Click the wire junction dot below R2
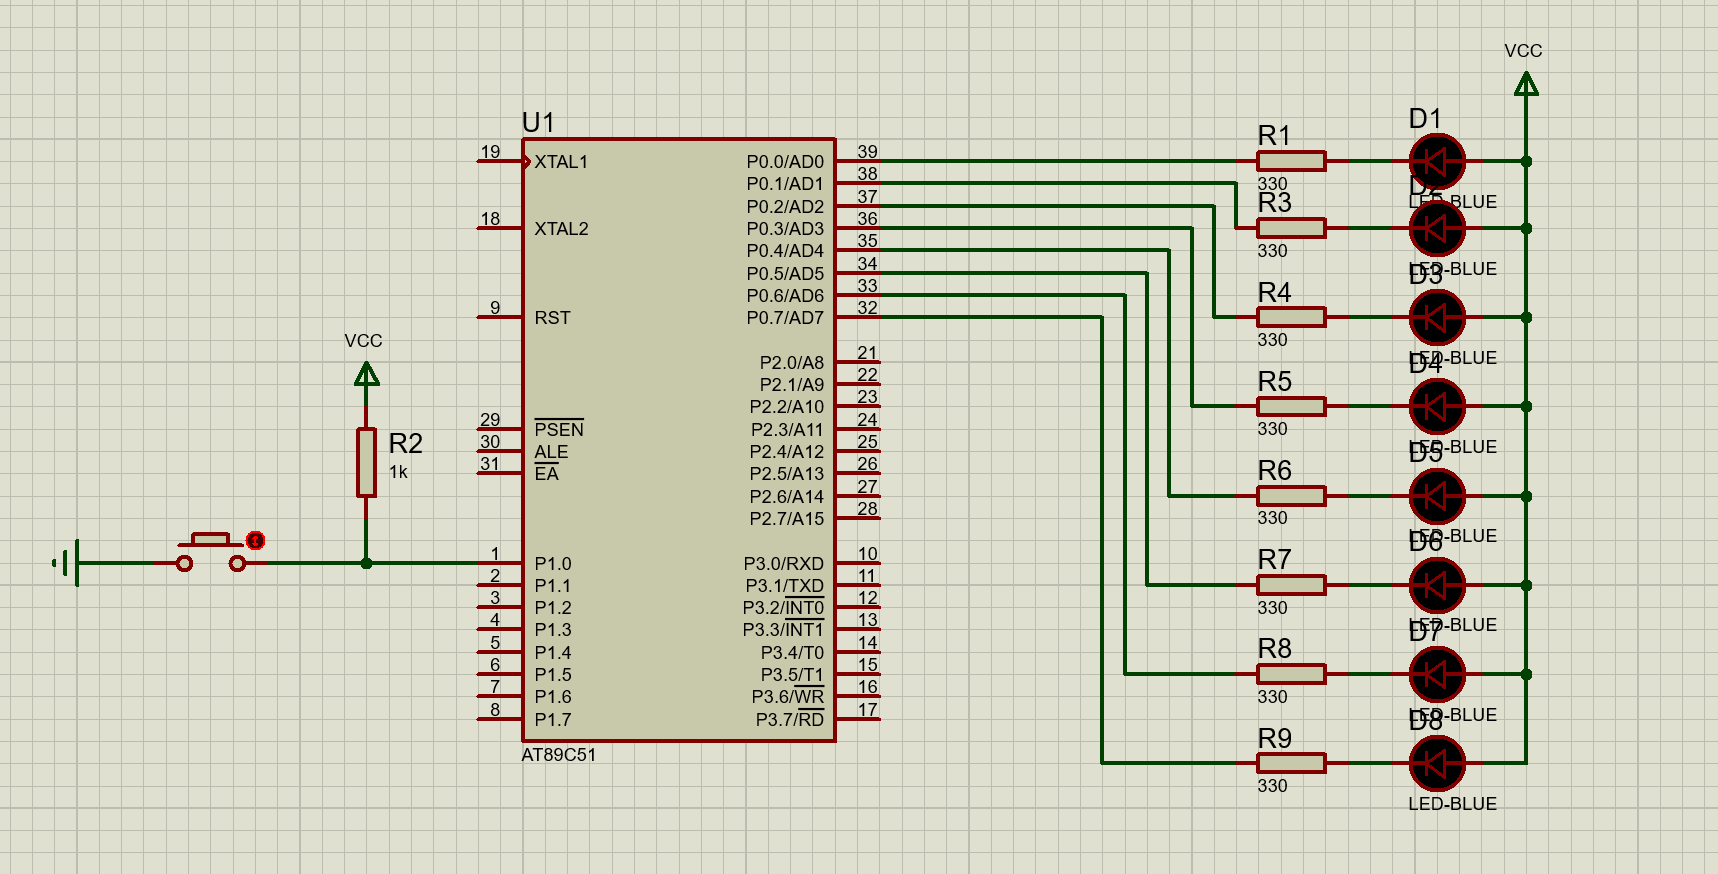Image resolution: width=1718 pixels, height=874 pixels. coord(367,563)
